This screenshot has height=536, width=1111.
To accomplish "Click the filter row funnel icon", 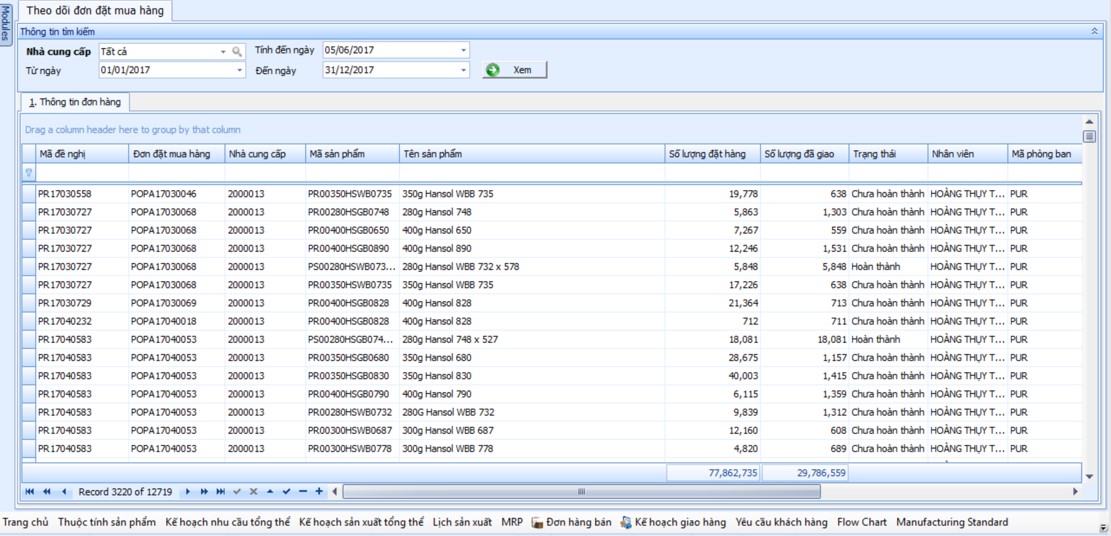I will click(29, 172).
